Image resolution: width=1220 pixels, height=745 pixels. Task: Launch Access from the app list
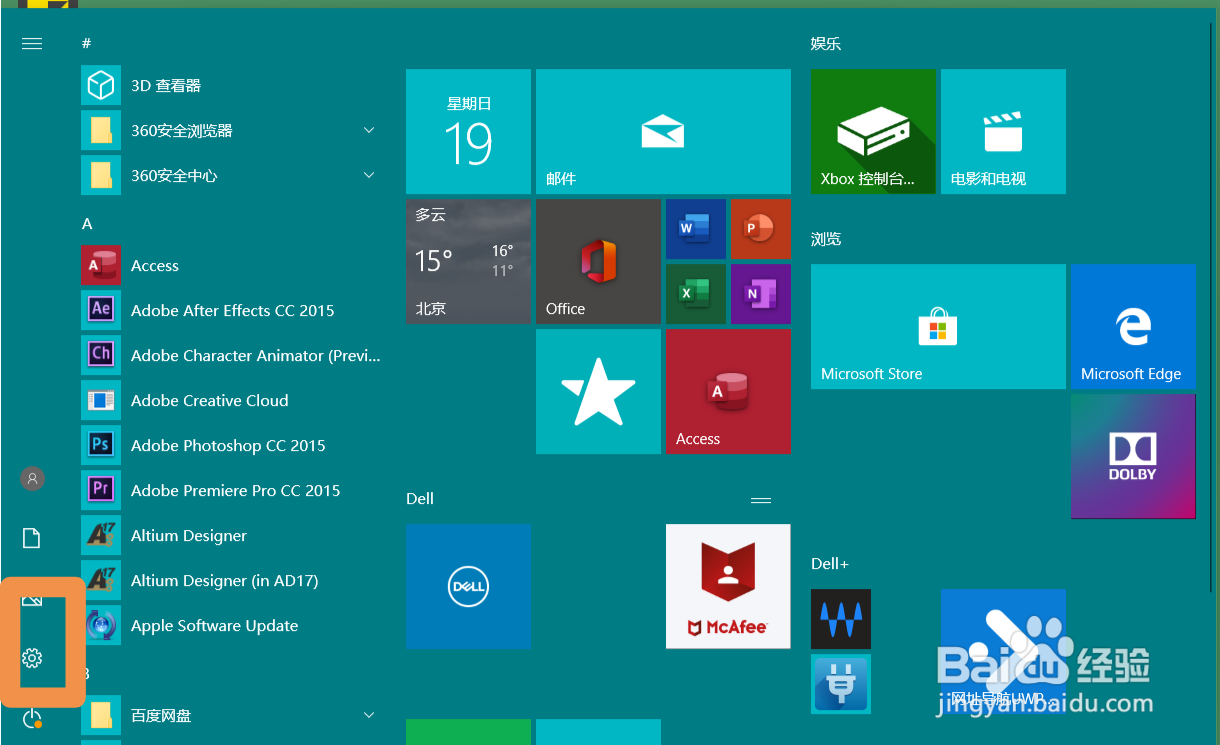click(231, 266)
